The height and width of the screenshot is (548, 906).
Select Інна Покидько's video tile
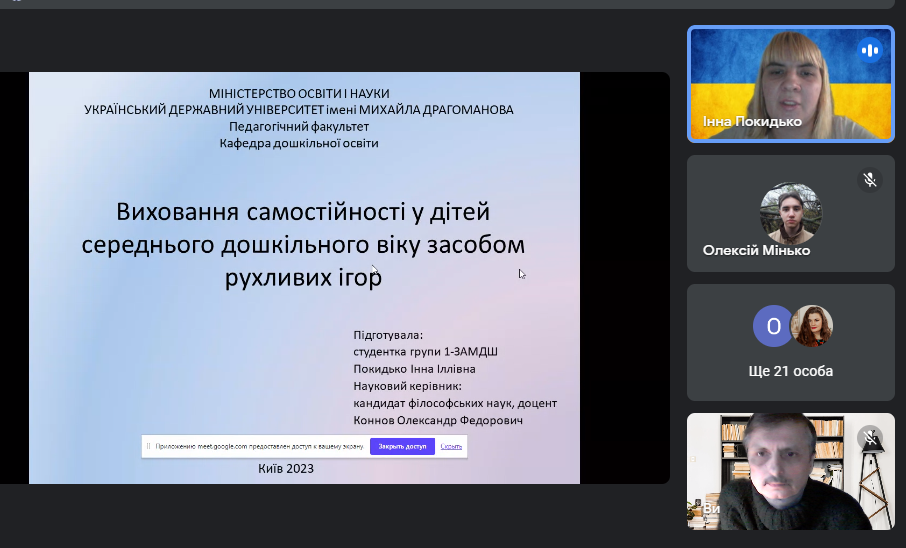coord(790,84)
